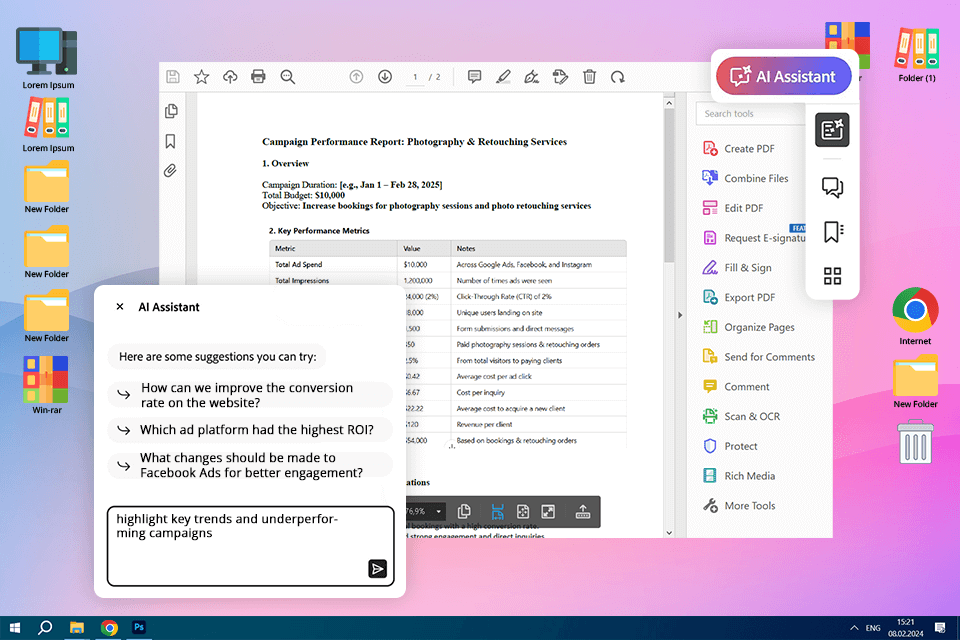
Task: Close the AI Assistant dialog
Action: click(x=120, y=307)
